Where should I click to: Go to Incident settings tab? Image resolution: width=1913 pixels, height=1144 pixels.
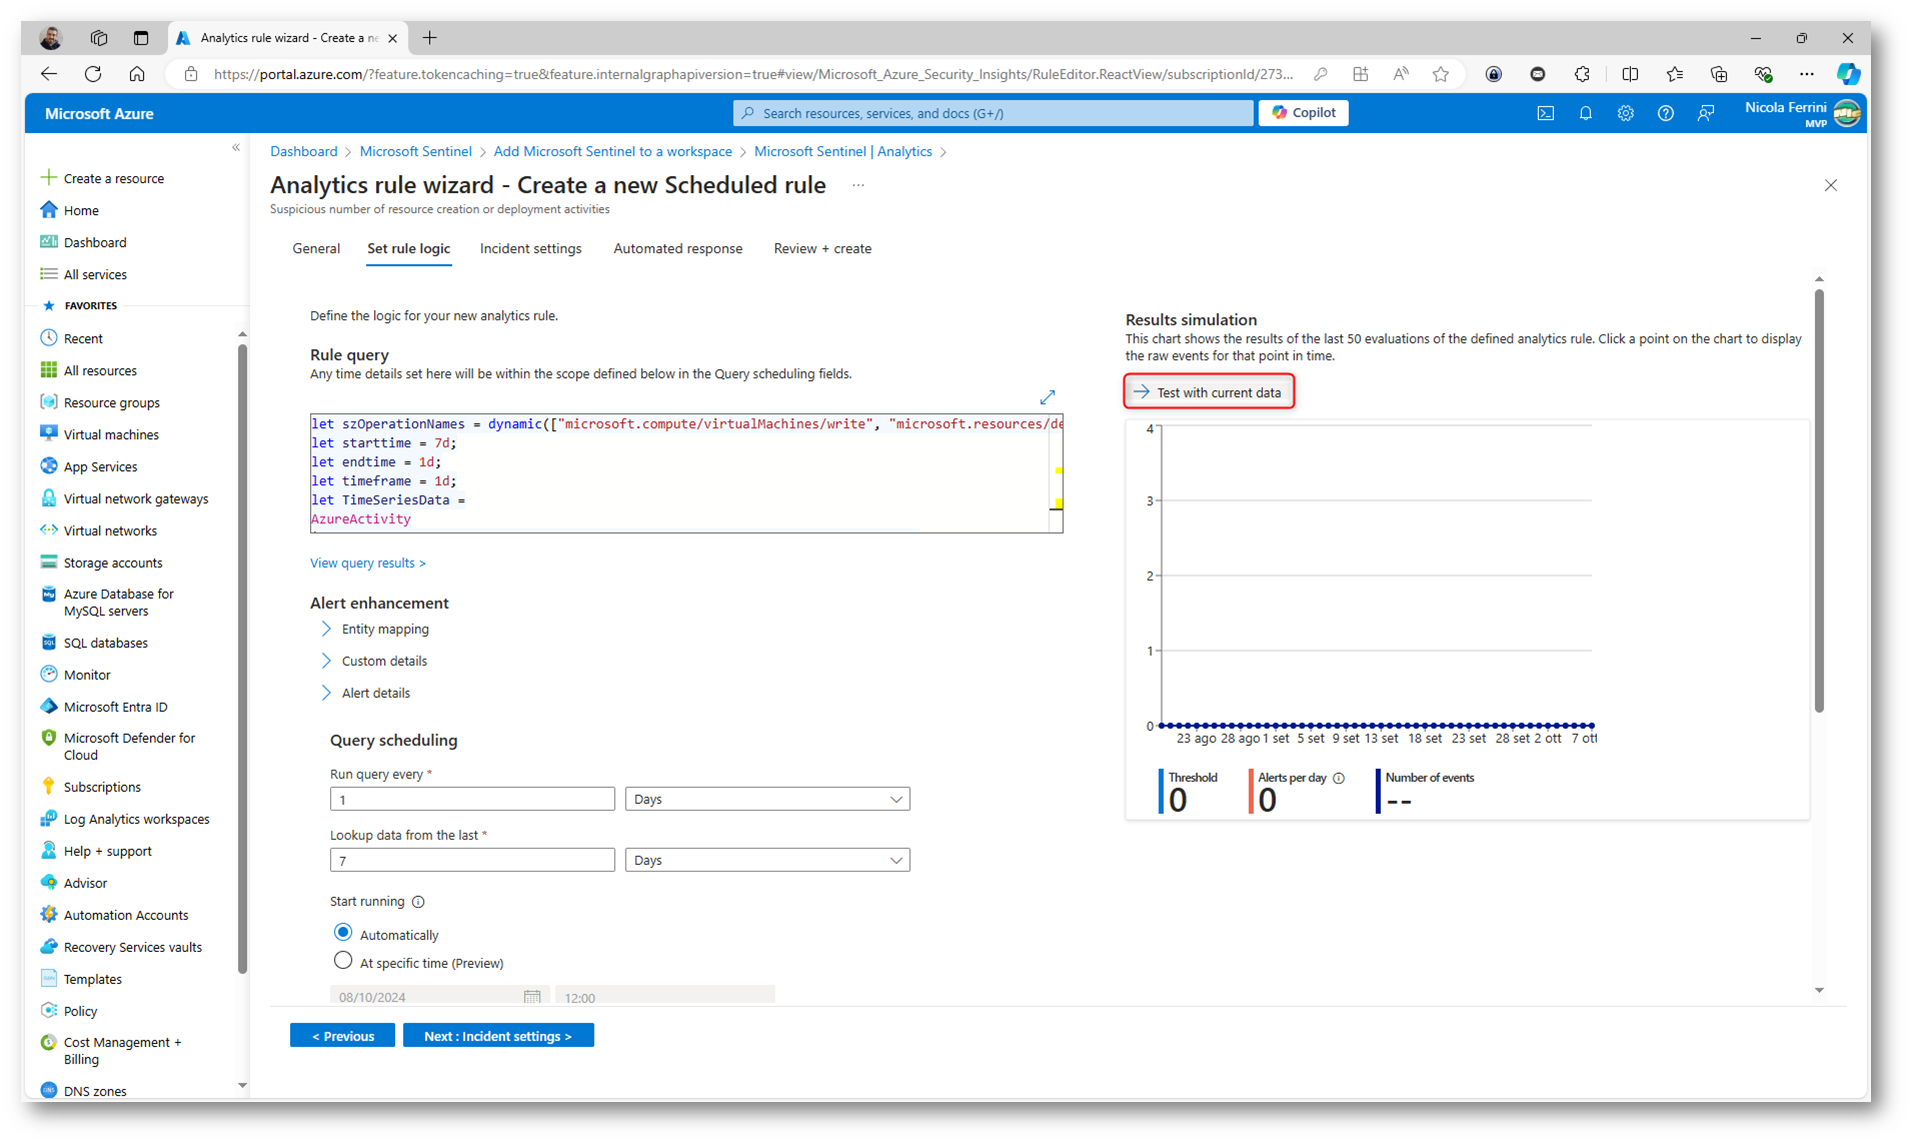pyautogui.click(x=530, y=249)
